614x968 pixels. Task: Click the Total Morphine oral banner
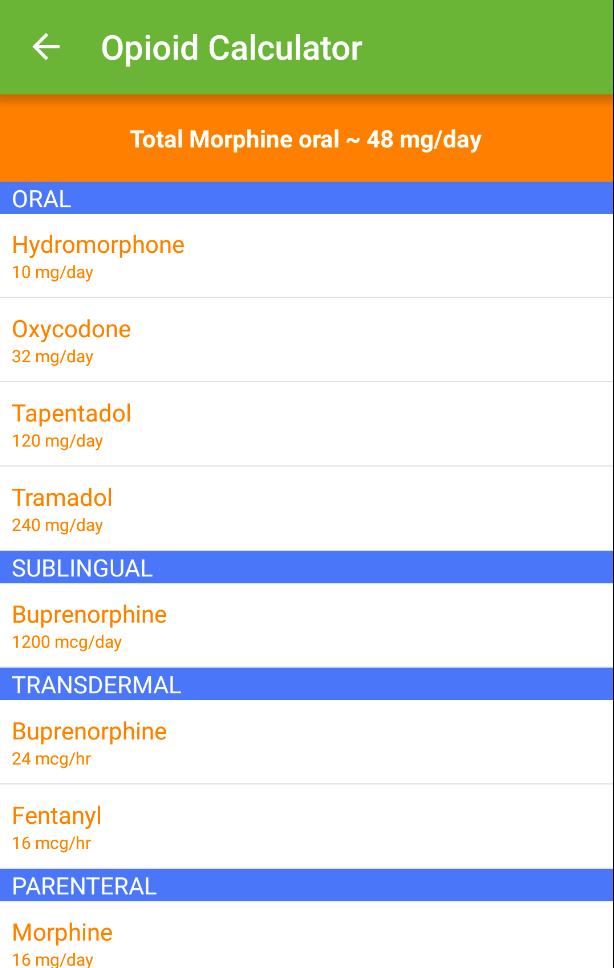click(x=307, y=139)
